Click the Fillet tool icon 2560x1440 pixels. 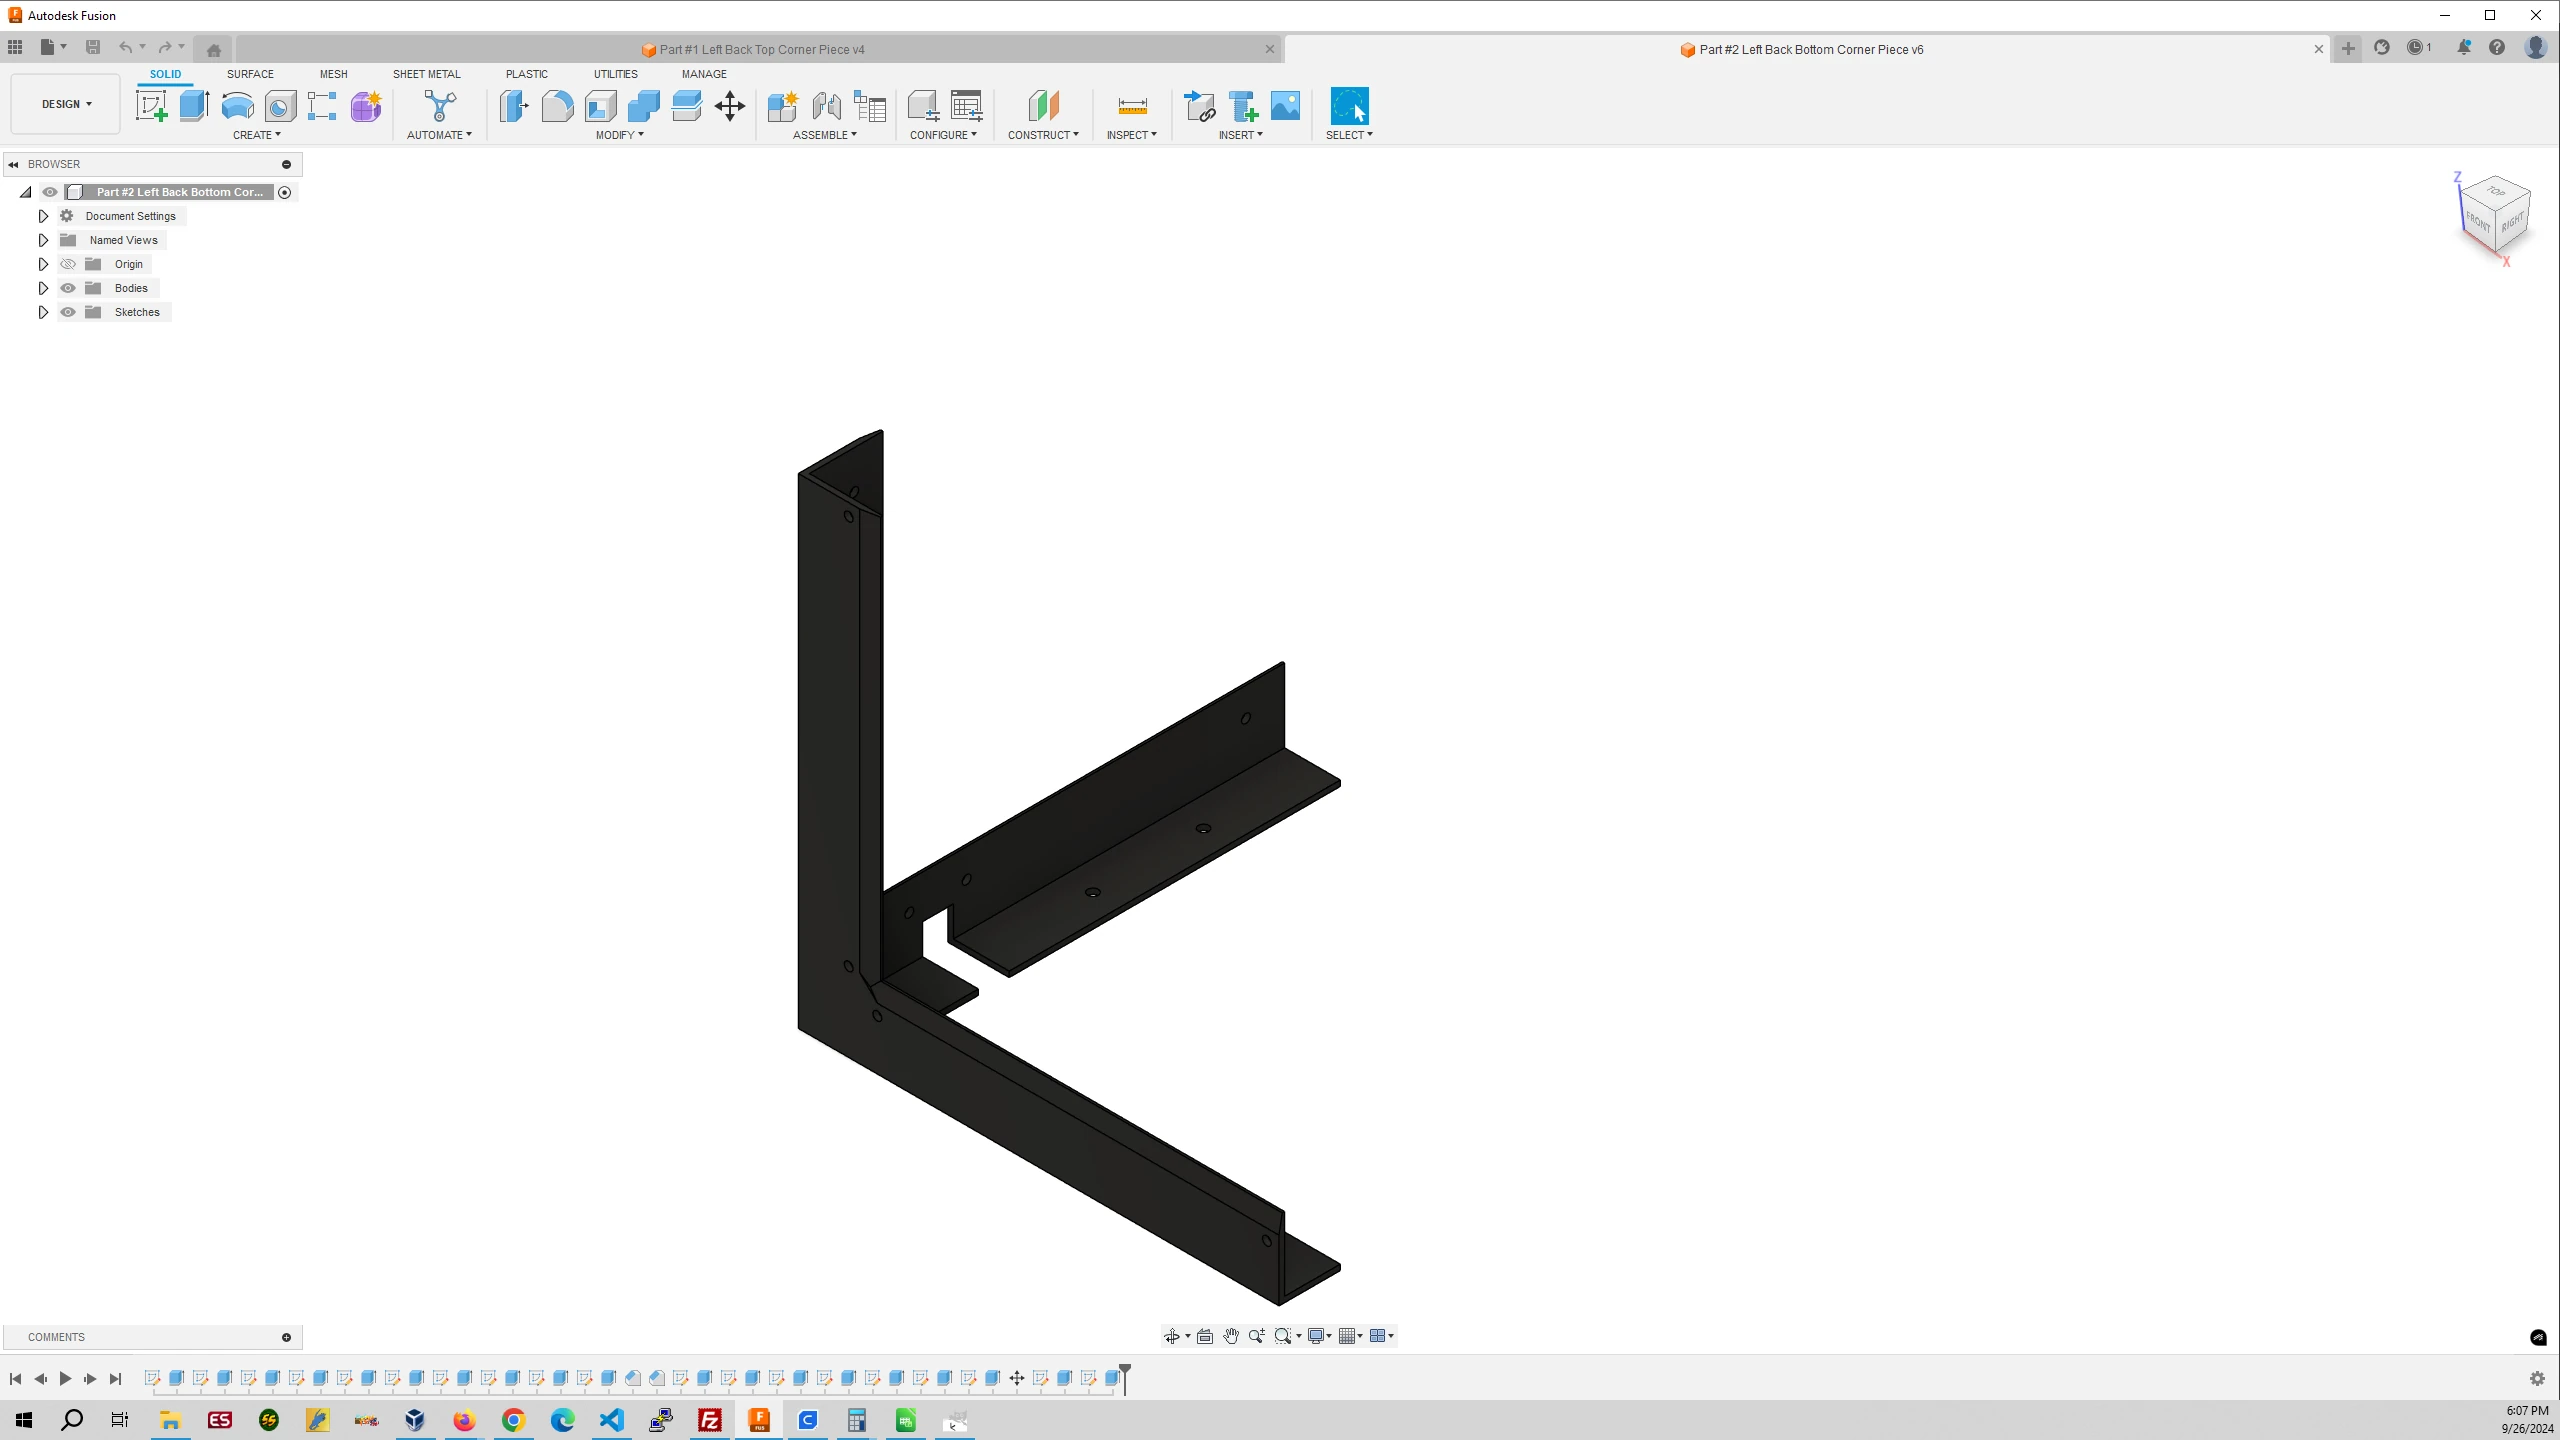tap(559, 107)
